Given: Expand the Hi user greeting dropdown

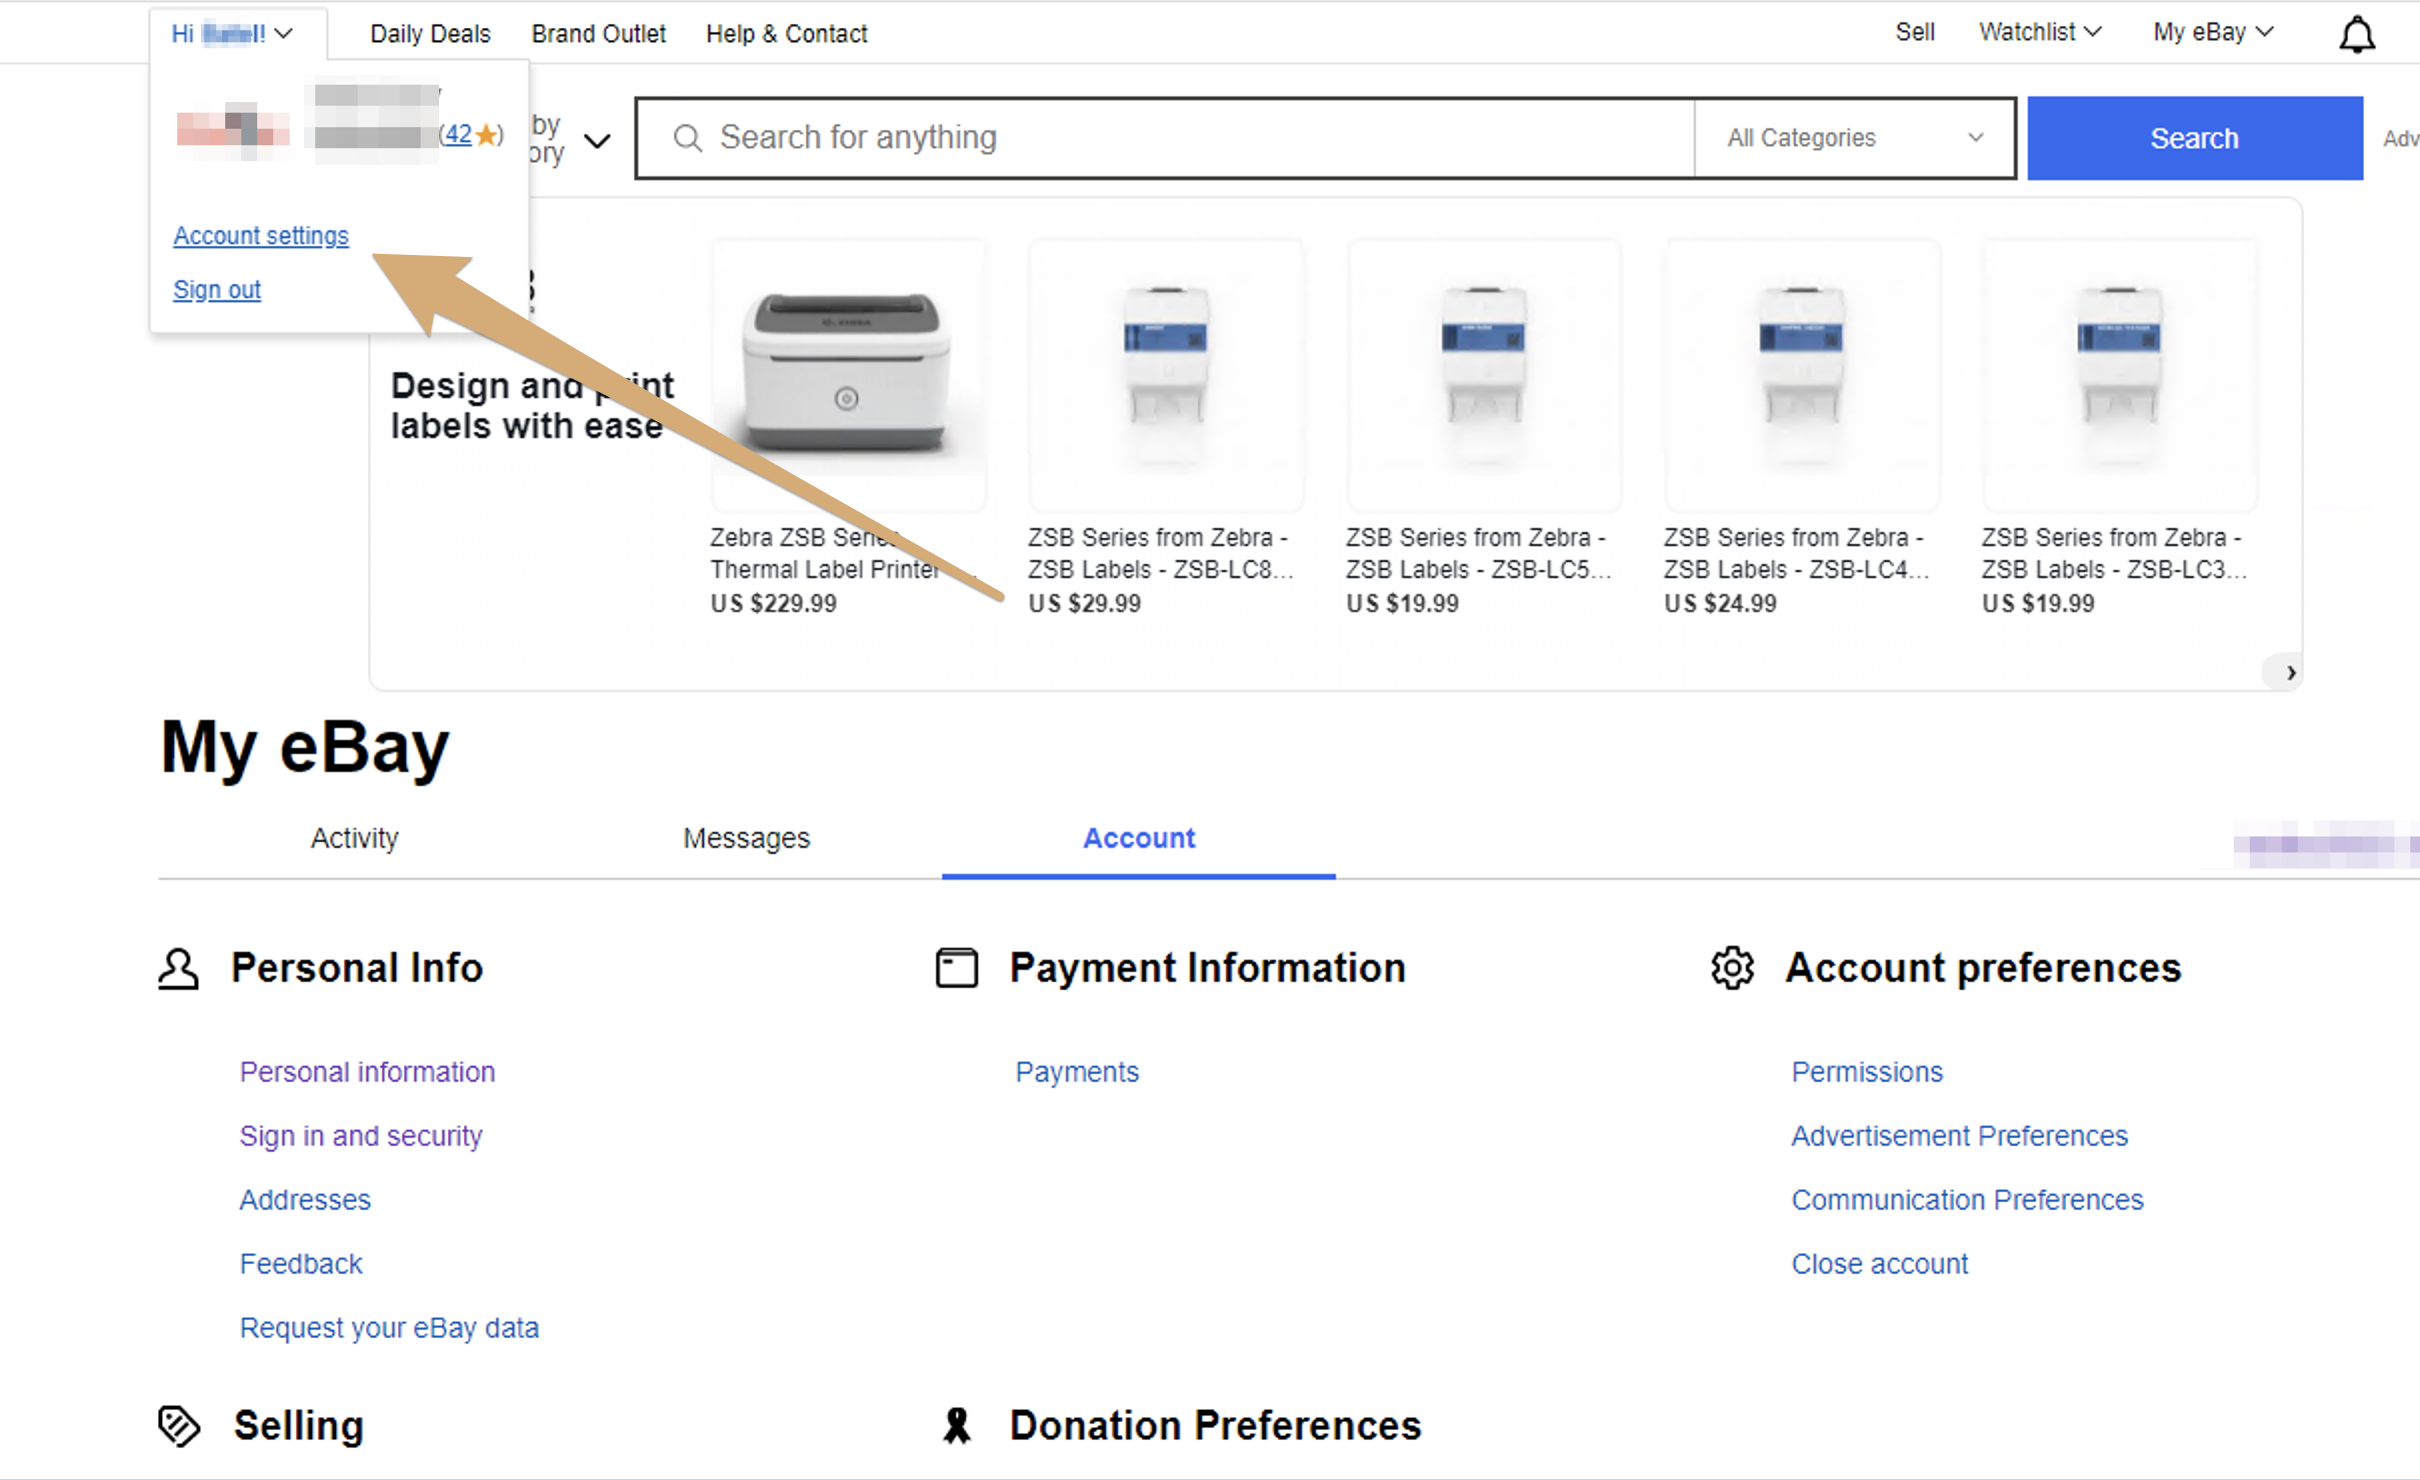Looking at the screenshot, I should pos(232,34).
